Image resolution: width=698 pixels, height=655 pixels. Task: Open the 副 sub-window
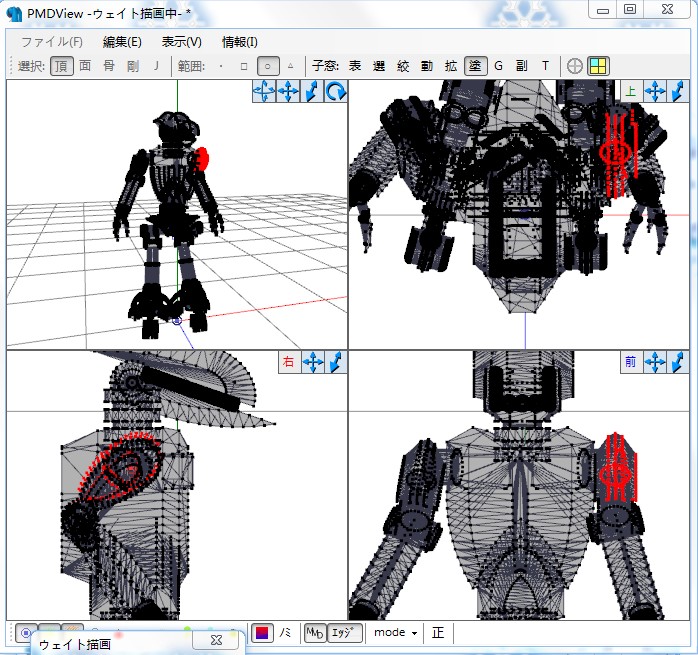click(522, 66)
